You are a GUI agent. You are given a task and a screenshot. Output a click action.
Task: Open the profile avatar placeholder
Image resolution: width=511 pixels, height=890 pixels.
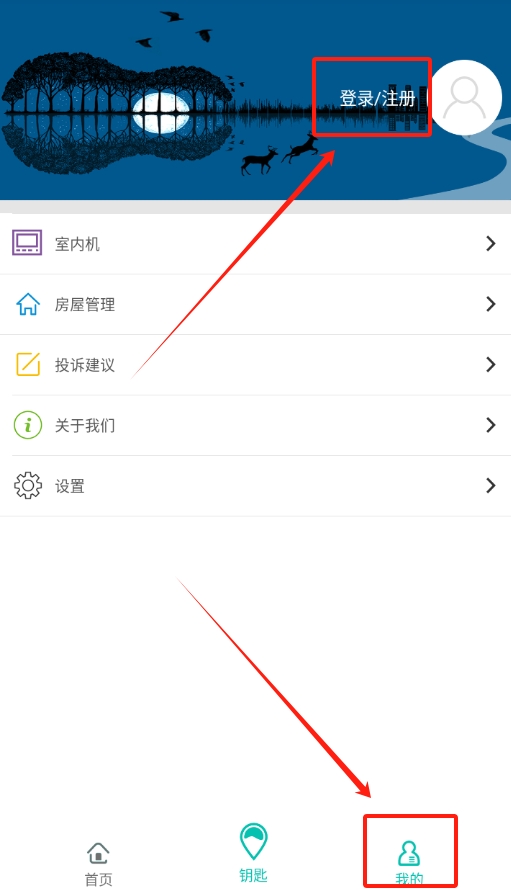[x=466, y=98]
